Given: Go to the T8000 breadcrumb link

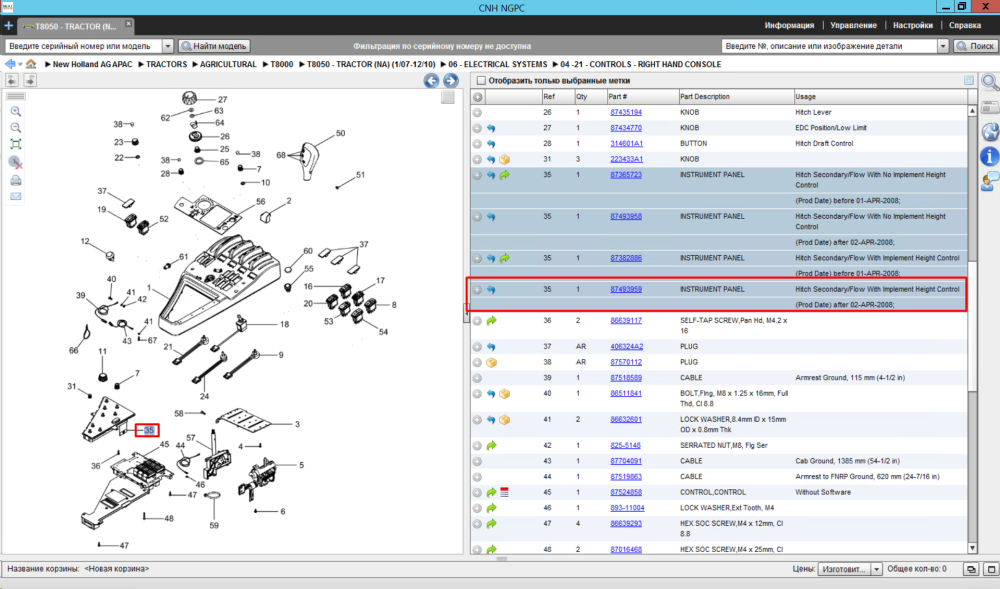Looking at the screenshot, I should pos(281,64).
